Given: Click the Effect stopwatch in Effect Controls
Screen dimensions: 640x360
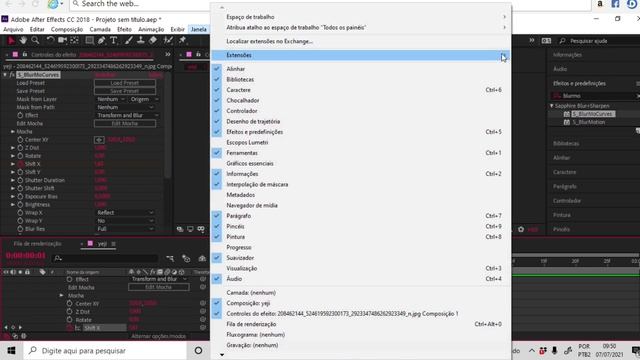Looking at the screenshot, I should (20, 116).
